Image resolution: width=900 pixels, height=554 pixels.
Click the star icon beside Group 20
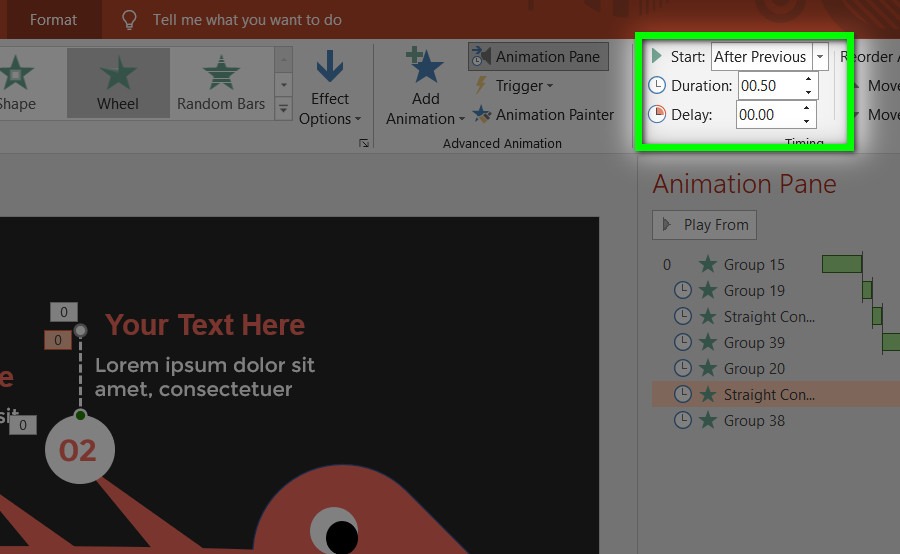(708, 369)
